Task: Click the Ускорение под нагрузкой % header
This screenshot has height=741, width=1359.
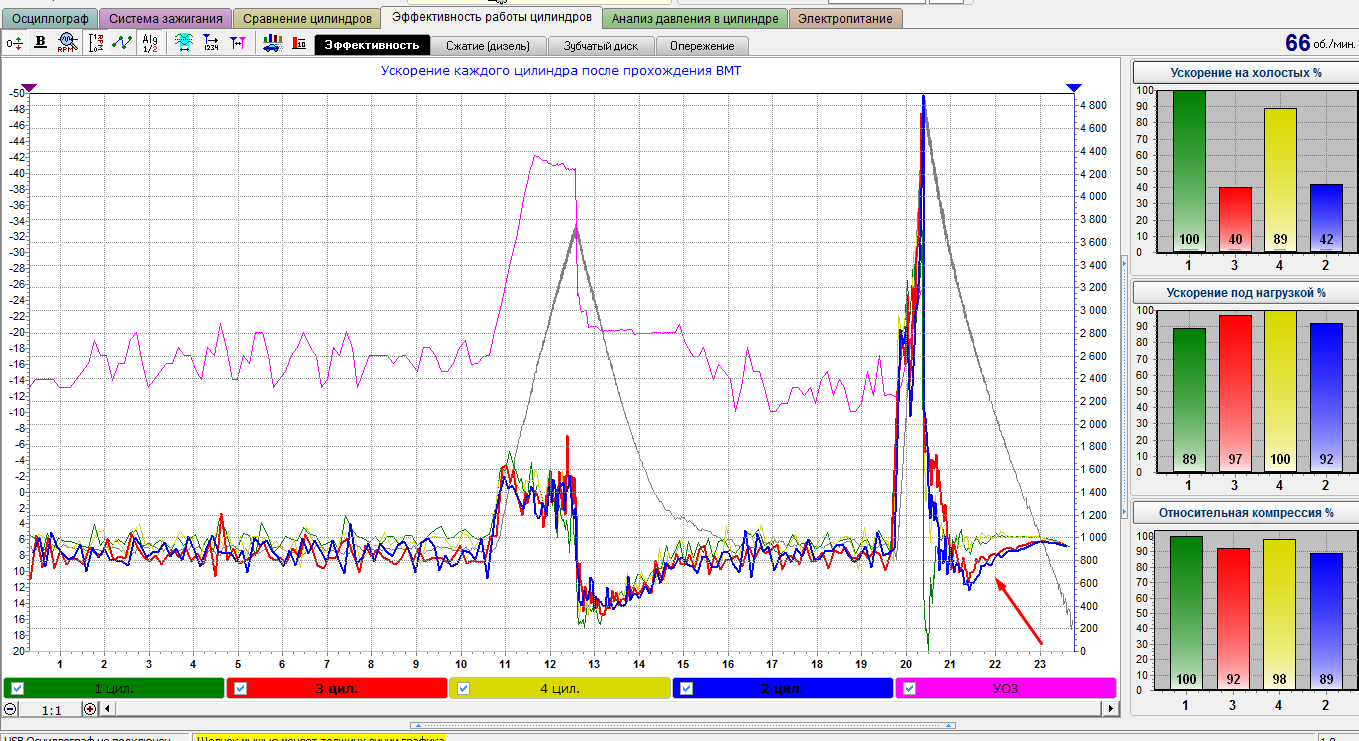Action: click(1245, 292)
